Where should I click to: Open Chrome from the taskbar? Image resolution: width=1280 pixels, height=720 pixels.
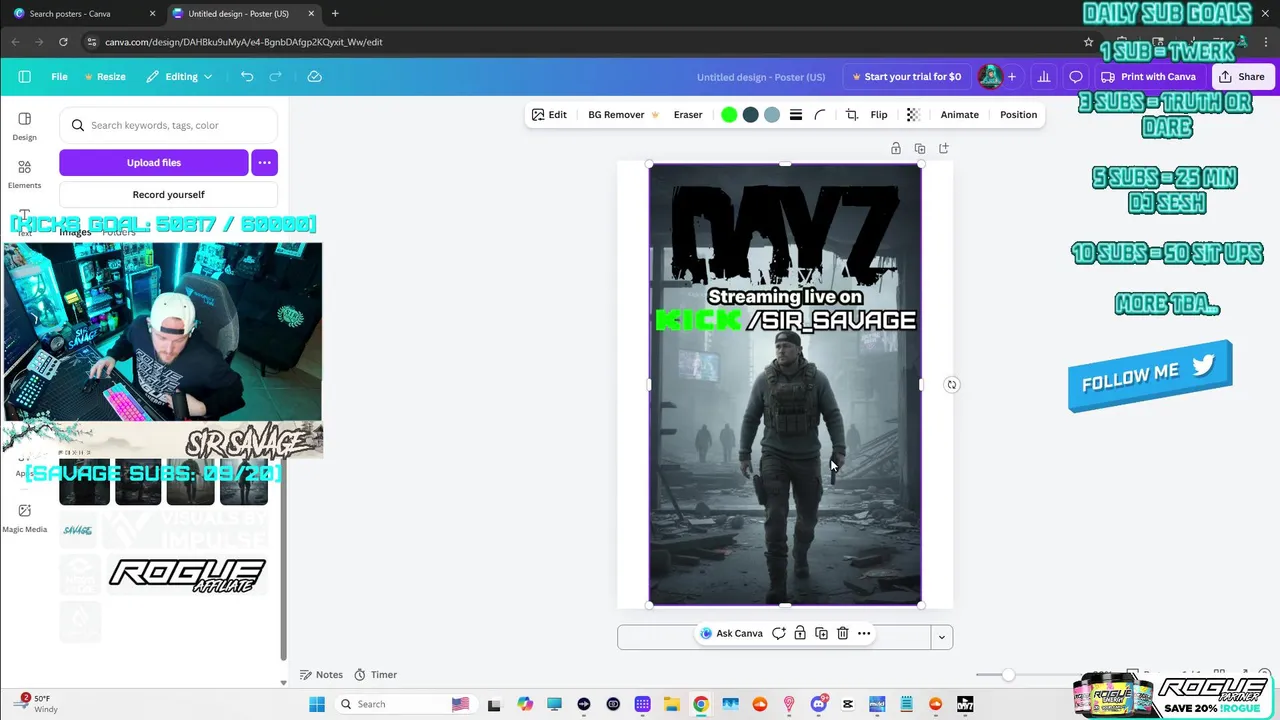coord(701,704)
